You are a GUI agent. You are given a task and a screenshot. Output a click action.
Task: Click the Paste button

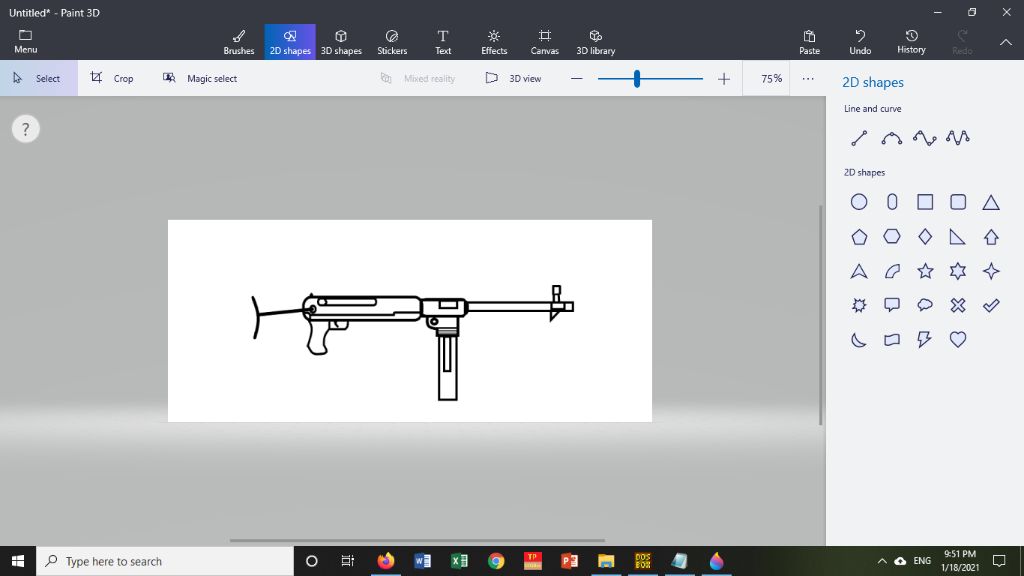(x=809, y=42)
